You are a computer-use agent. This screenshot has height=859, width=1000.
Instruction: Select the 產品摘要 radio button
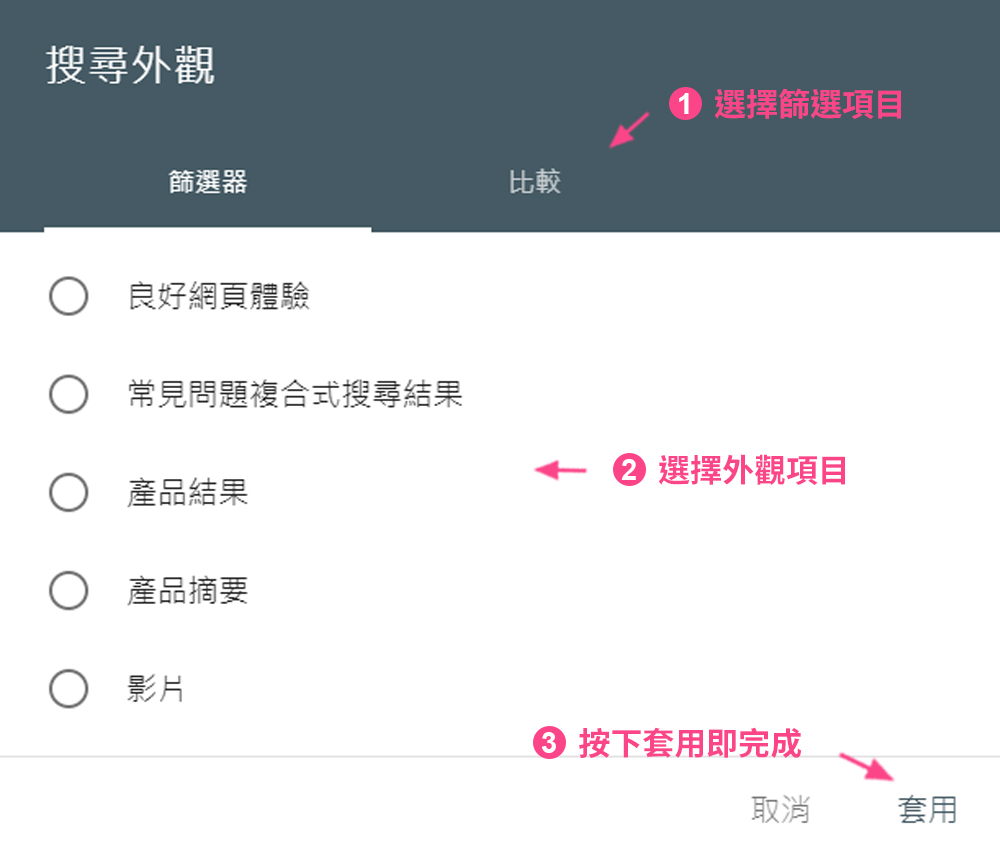68,591
